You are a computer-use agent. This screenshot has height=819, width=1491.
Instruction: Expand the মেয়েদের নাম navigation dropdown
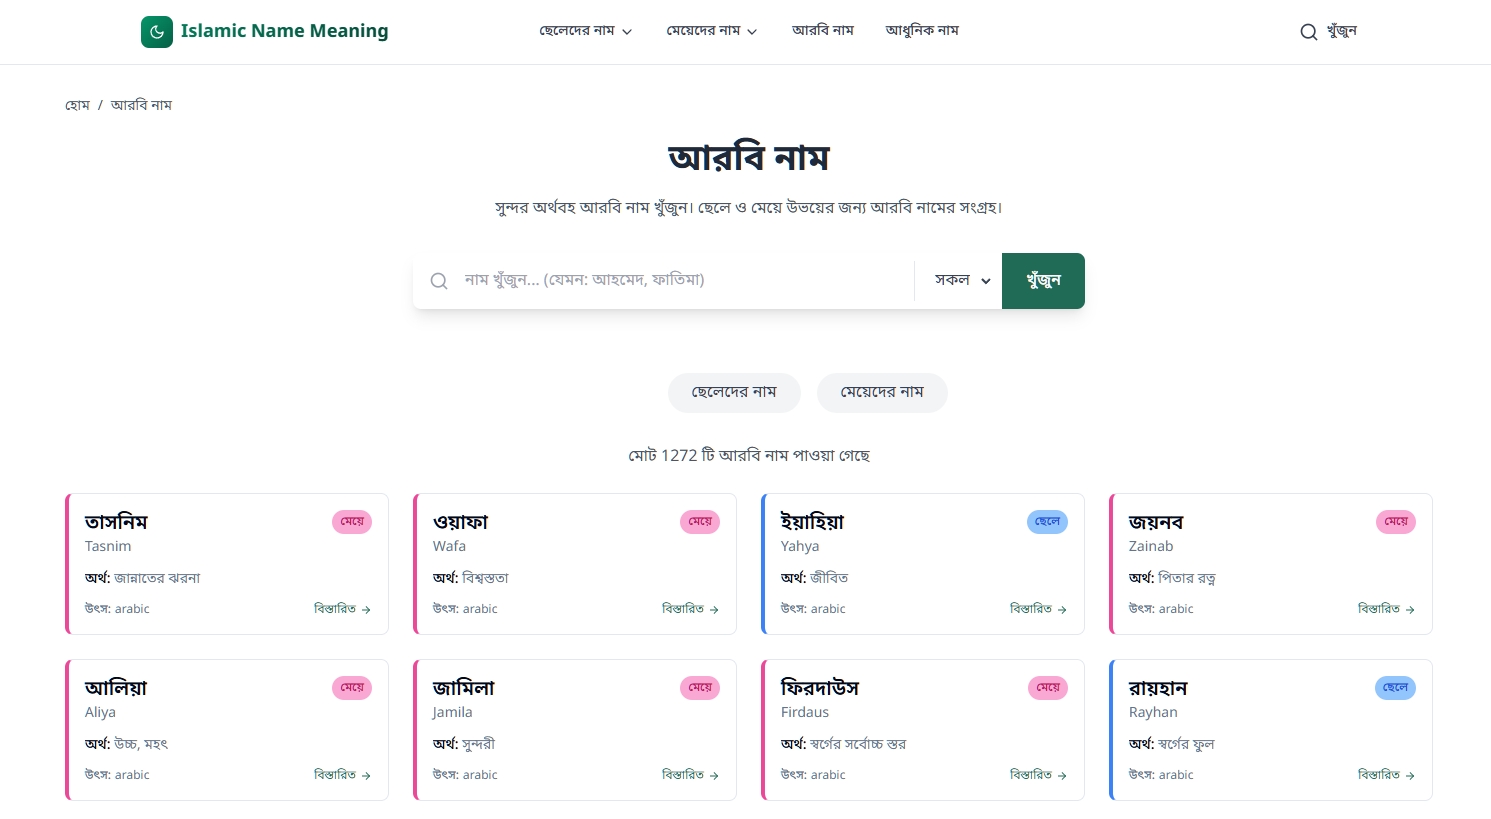point(712,31)
